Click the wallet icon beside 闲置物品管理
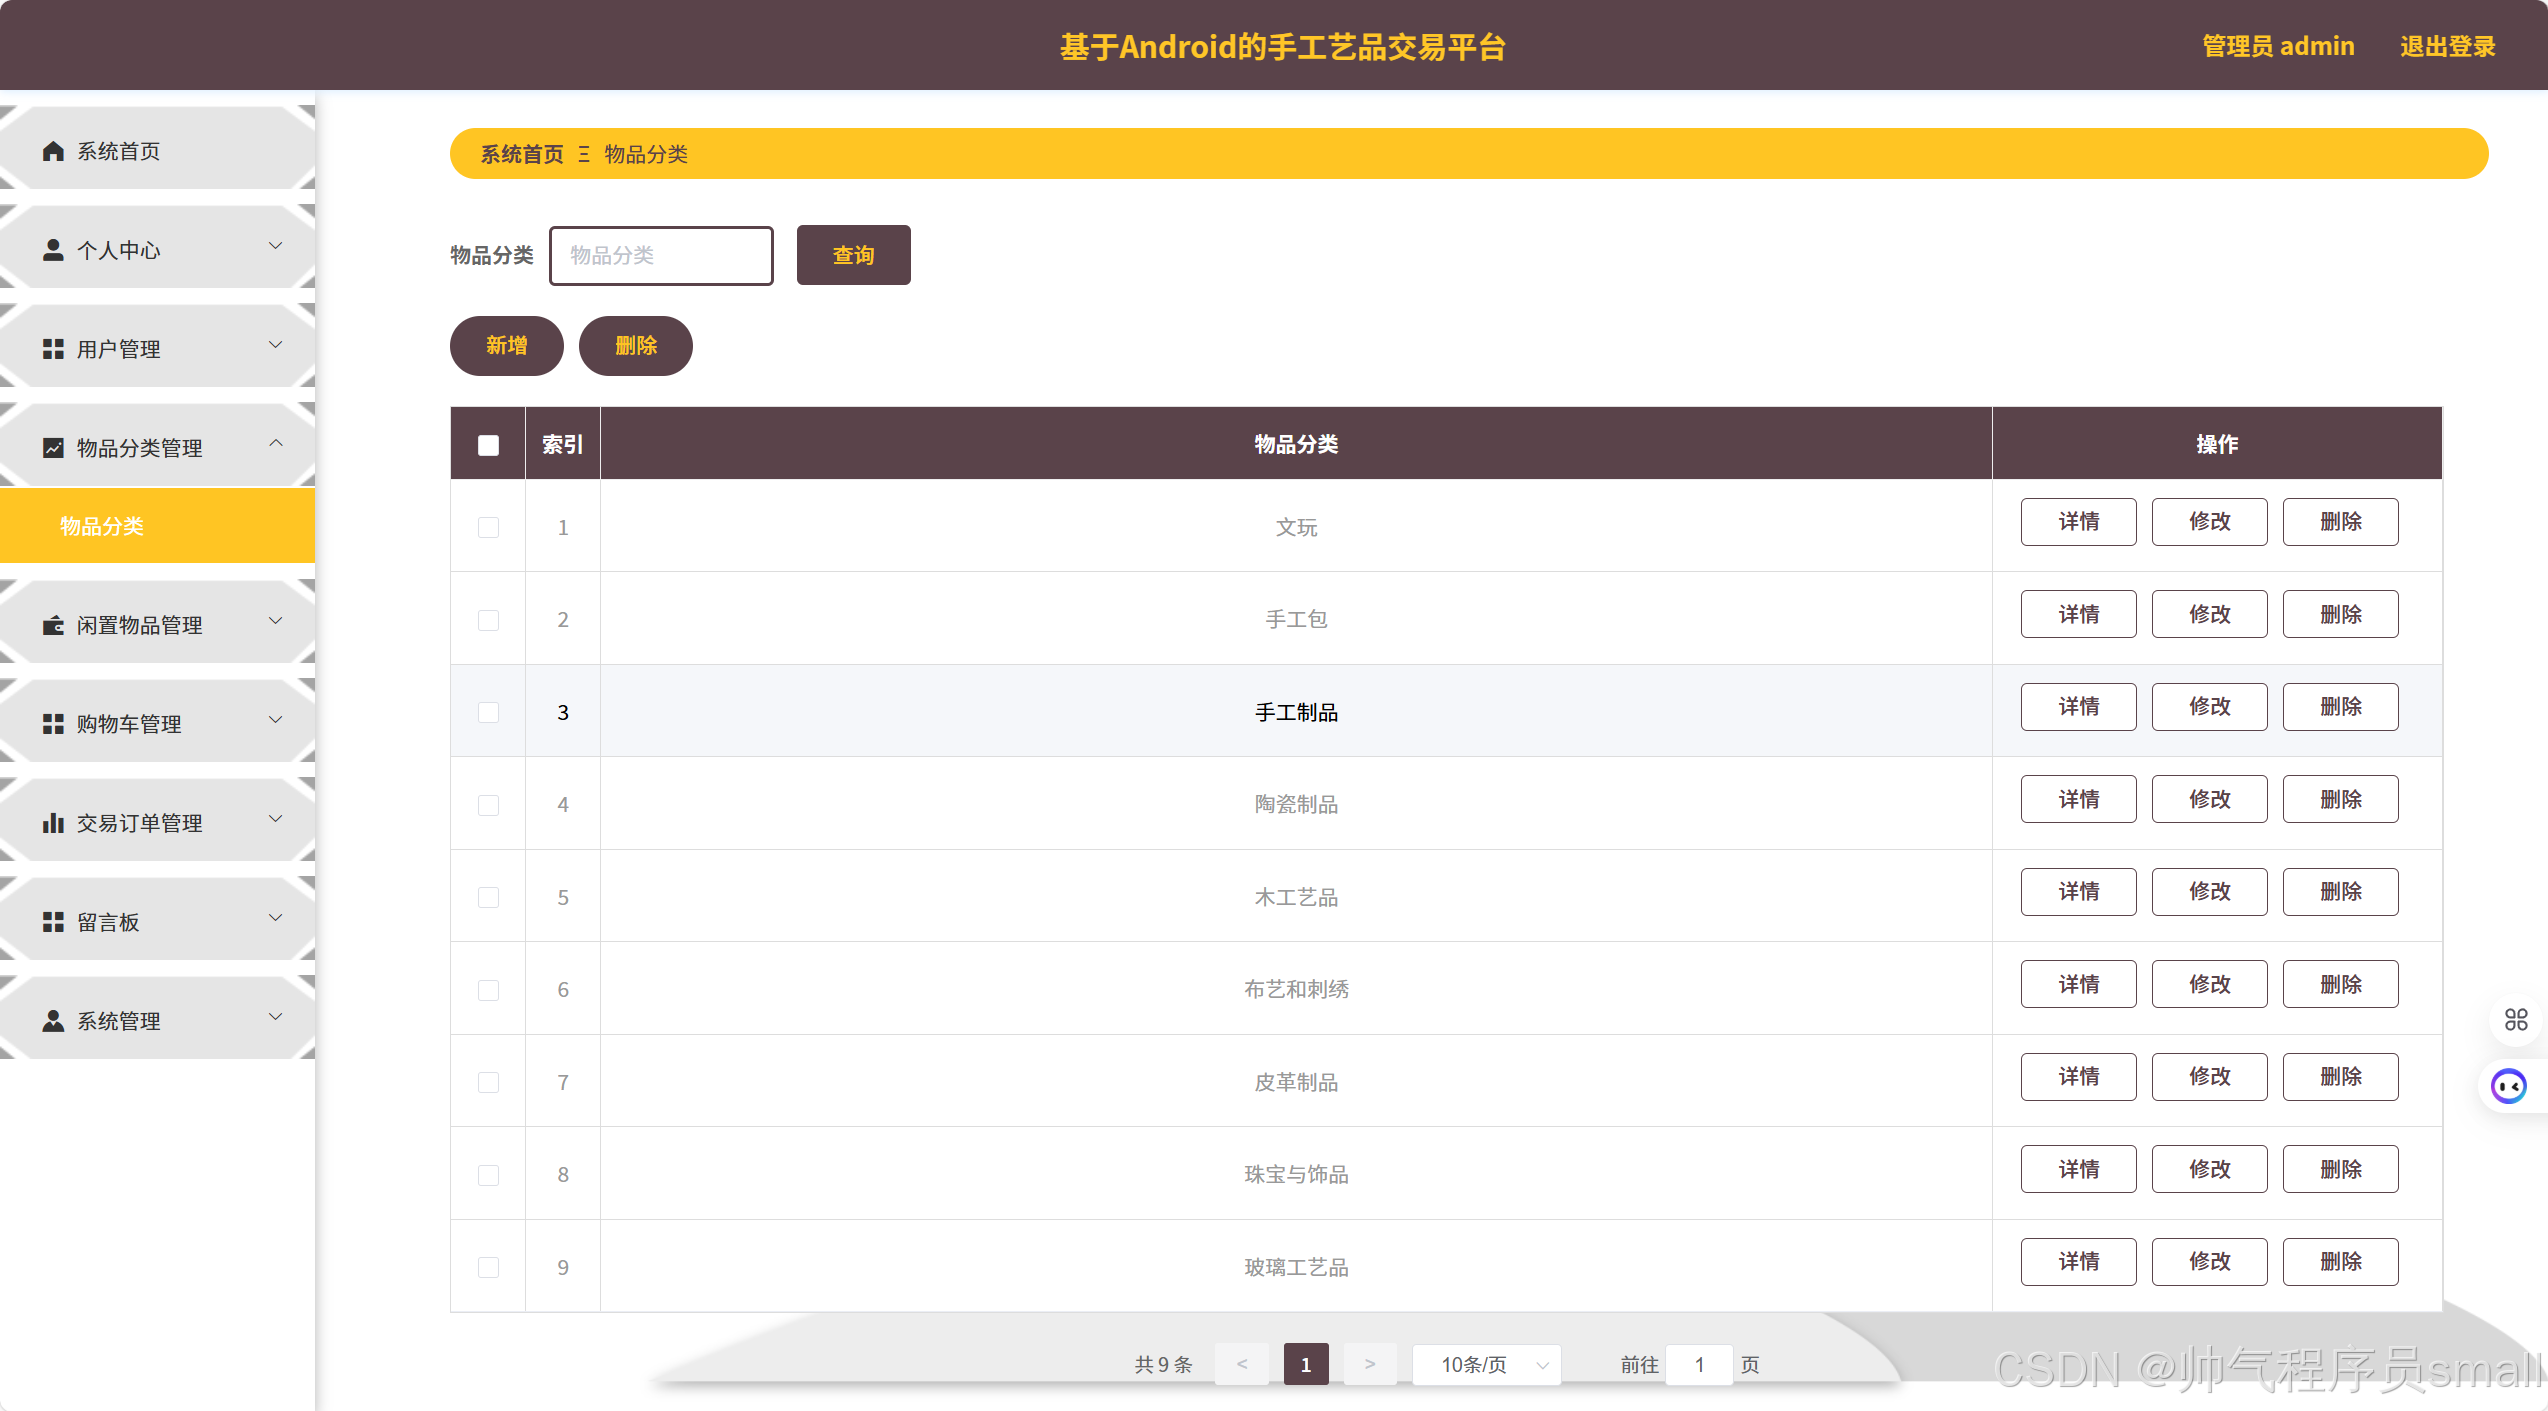This screenshot has width=2548, height=1411. (53, 625)
